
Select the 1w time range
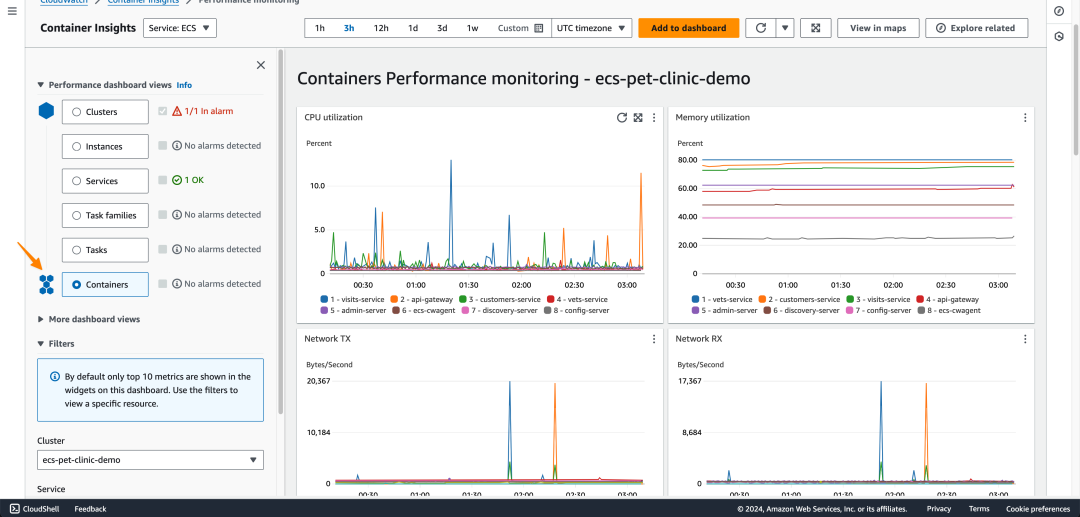click(x=472, y=28)
